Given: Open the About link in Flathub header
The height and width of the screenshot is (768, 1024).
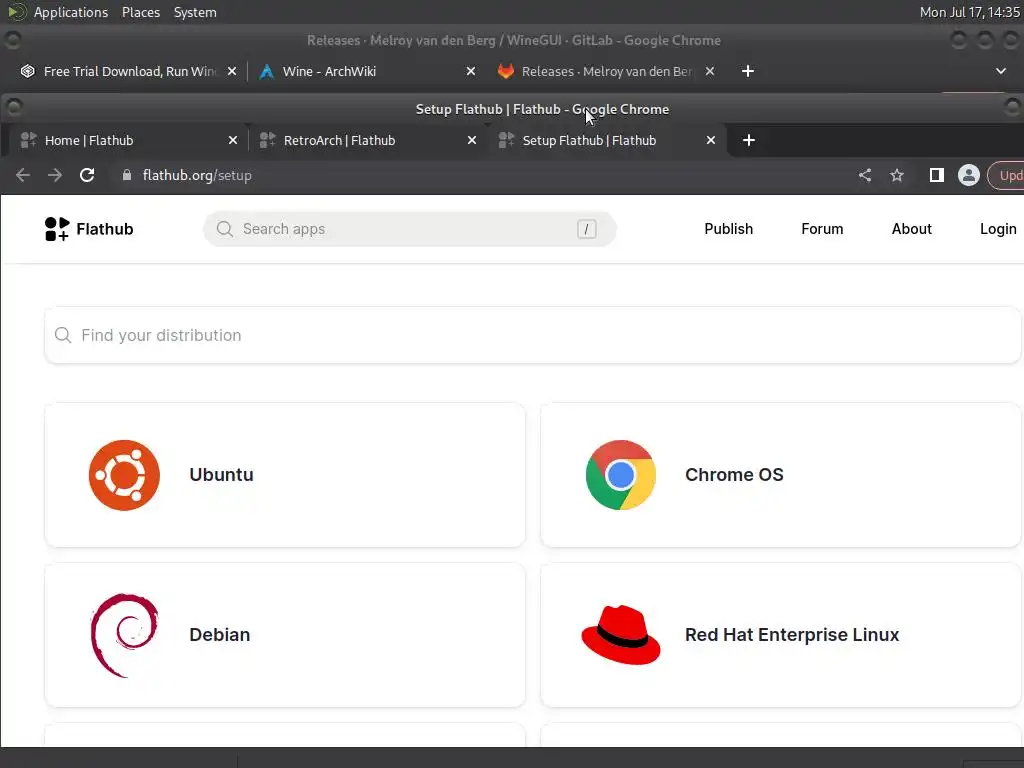Looking at the screenshot, I should click(x=912, y=229).
